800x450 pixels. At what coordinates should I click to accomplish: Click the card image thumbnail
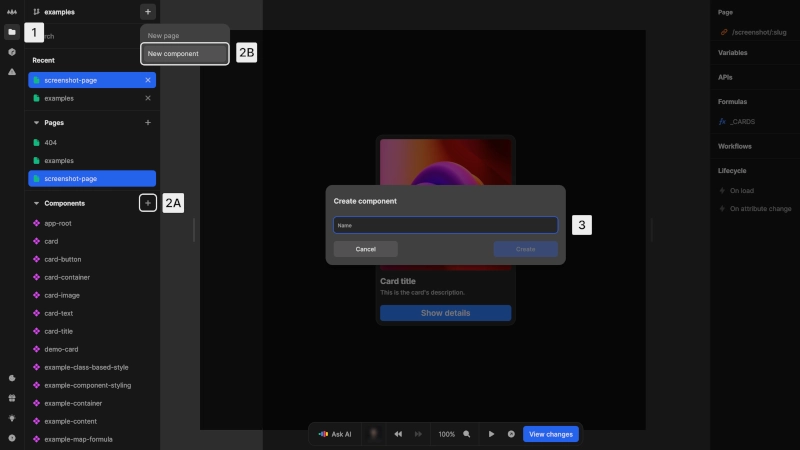tap(445, 162)
